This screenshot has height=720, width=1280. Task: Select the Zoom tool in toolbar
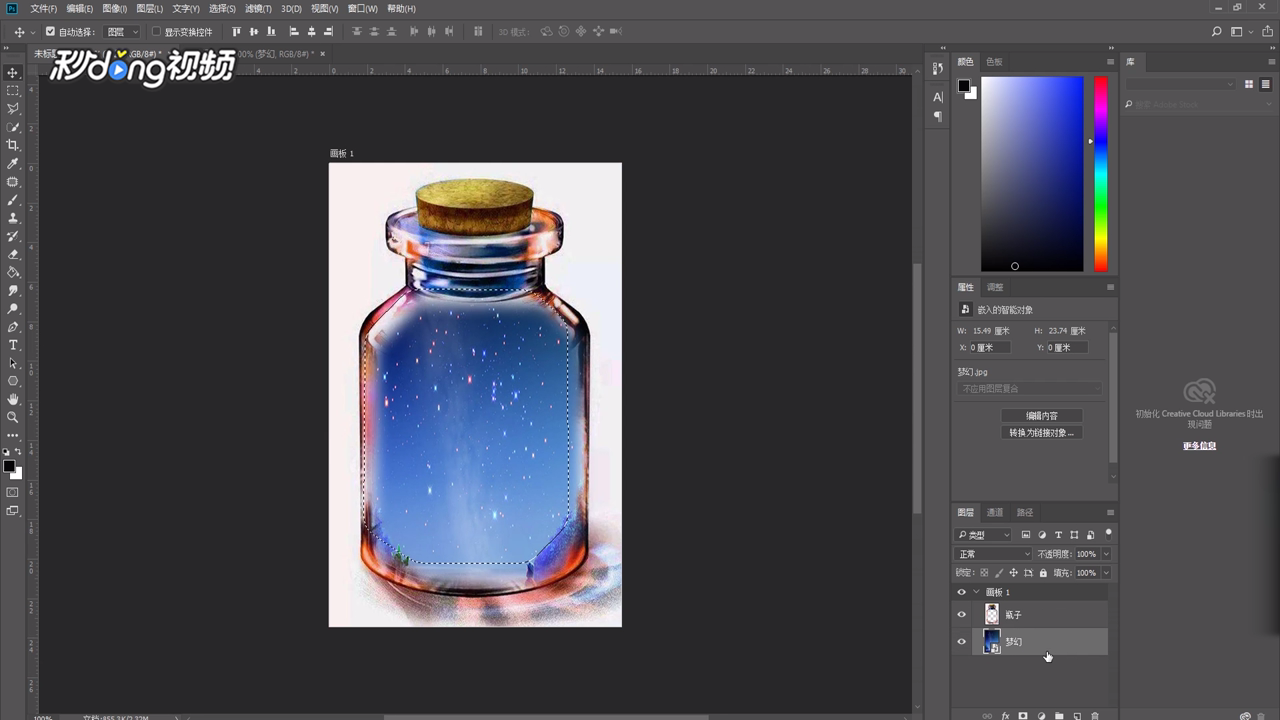click(x=13, y=417)
